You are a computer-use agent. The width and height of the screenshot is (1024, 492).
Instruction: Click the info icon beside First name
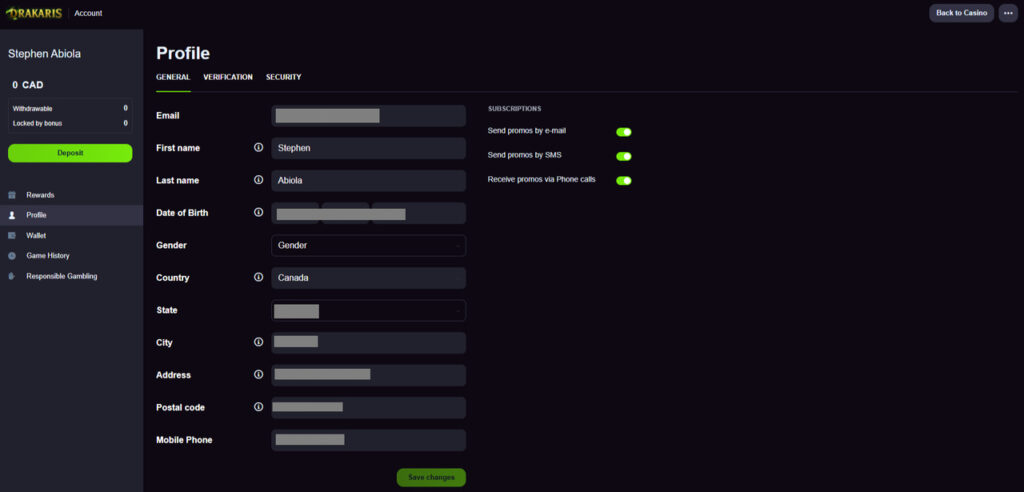[x=259, y=148]
